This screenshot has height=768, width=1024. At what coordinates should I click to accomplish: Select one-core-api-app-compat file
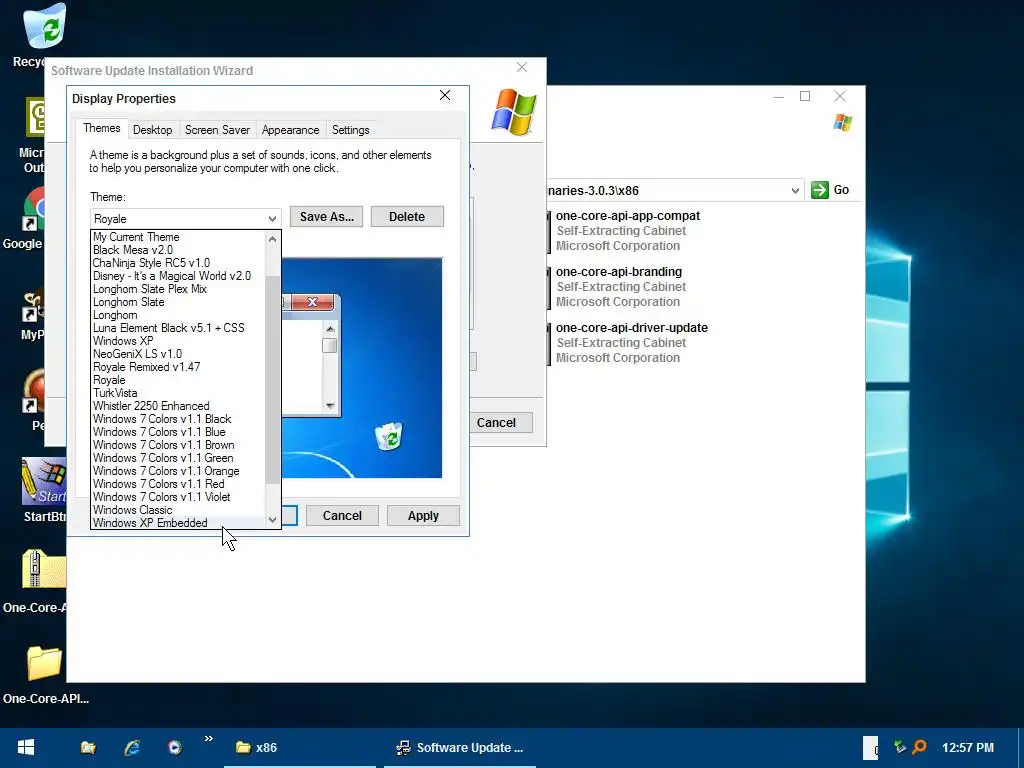(628, 231)
